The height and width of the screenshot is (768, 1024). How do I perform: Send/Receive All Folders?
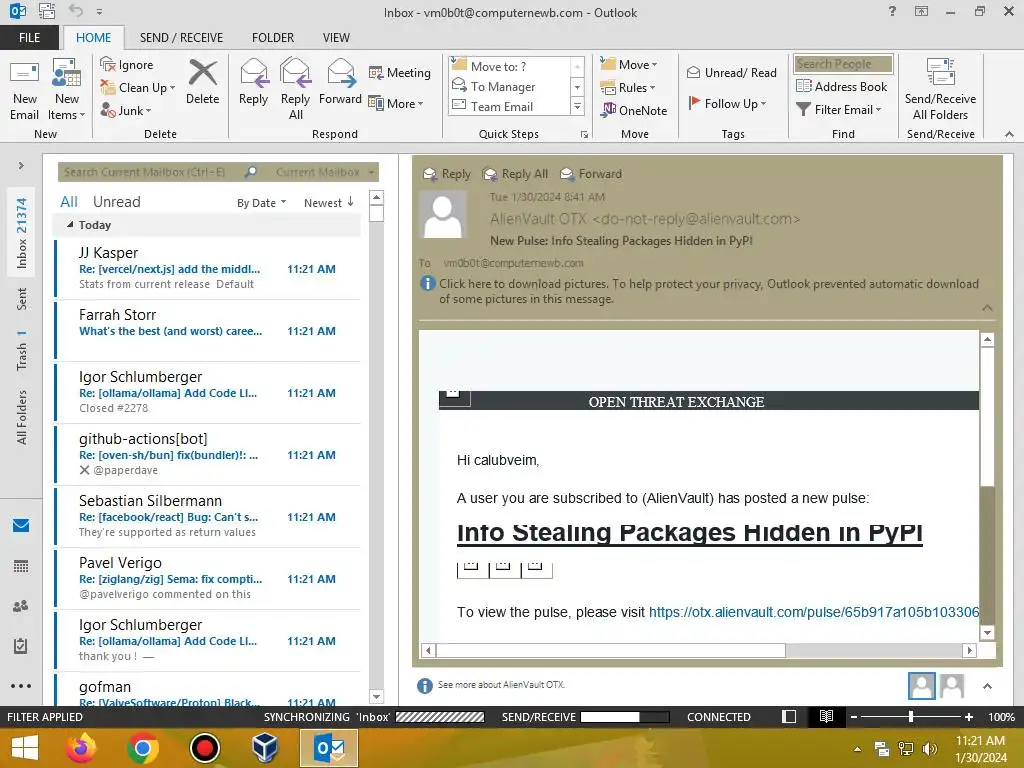(940, 90)
